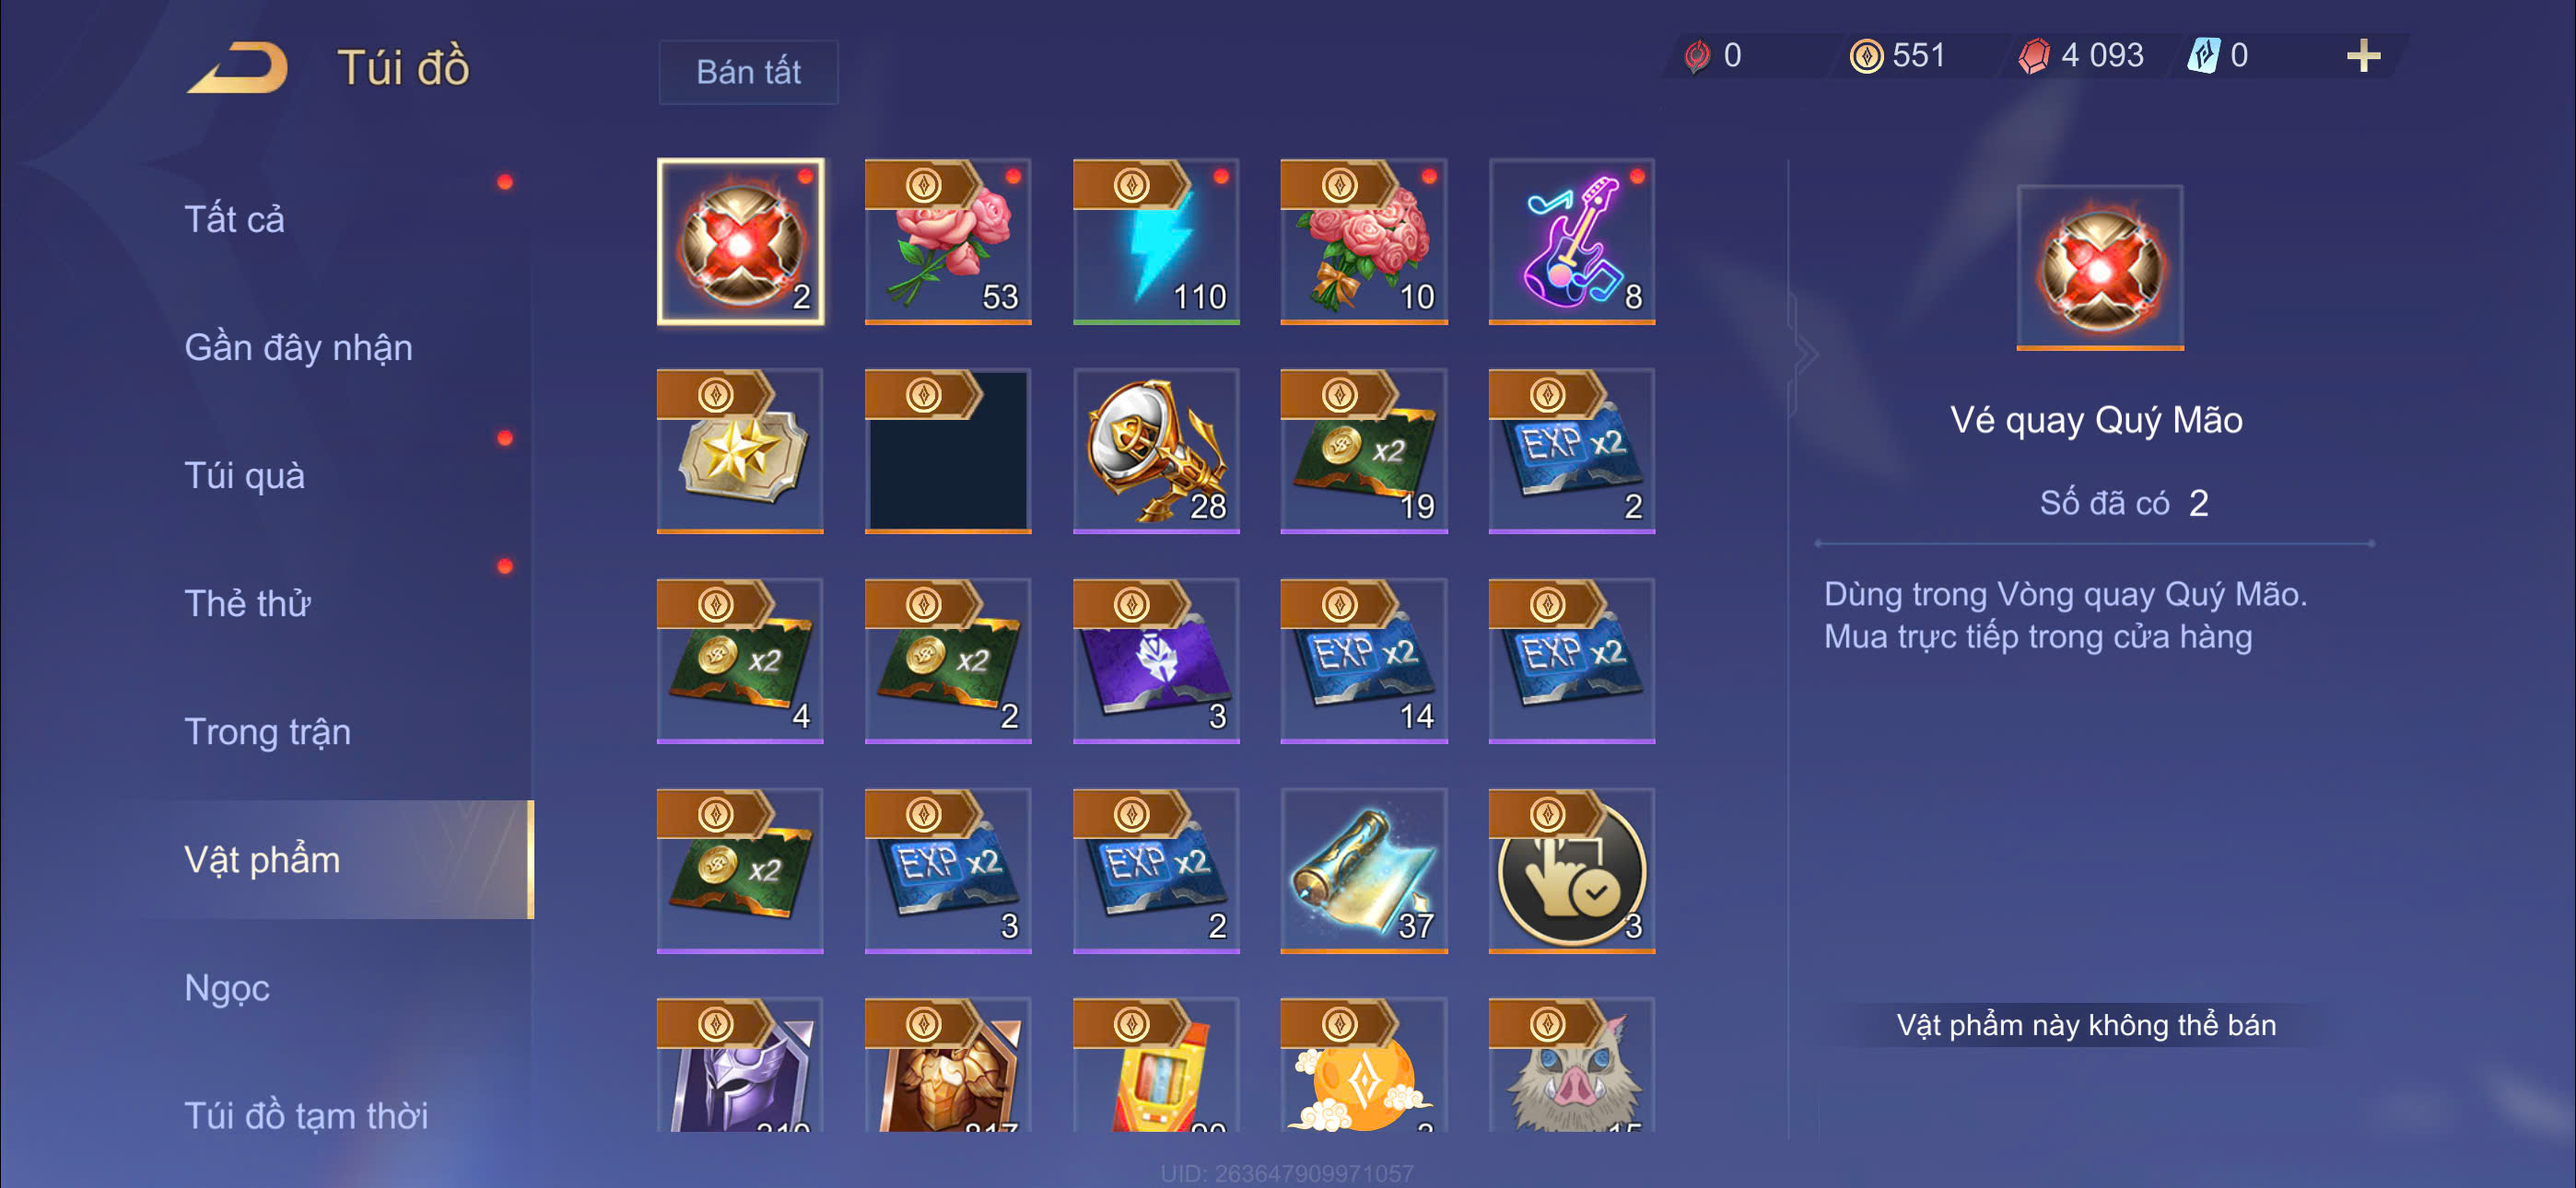This screenshot has height=1188, width=2576.
Task: Select the purple rose card item
Action: point(1156,661)
